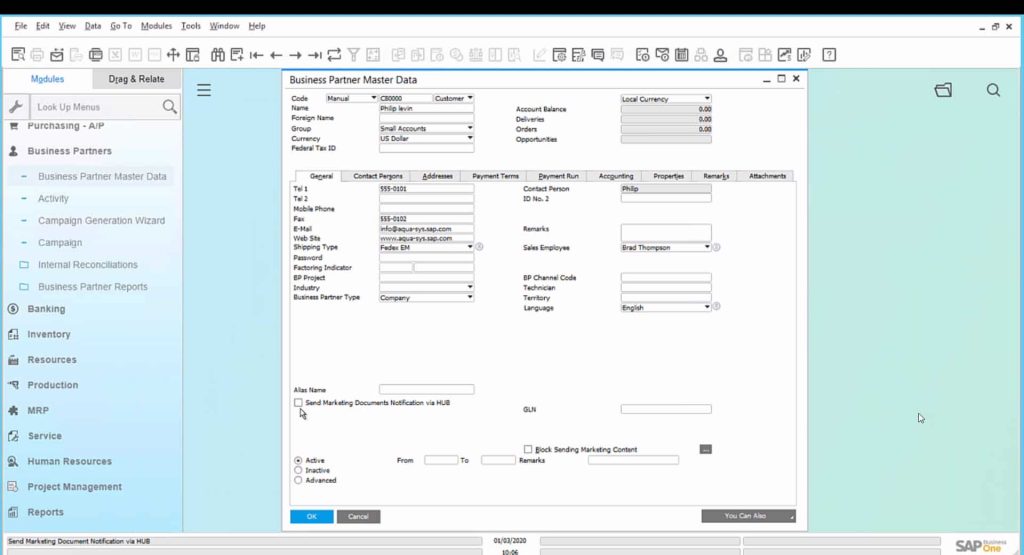Open the Group Small Accounts dropdown
Screen dimensions: 1024x555
click(470, 128)
